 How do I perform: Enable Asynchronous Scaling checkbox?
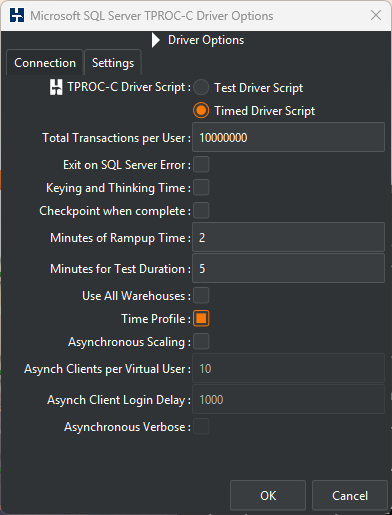[x=201, y=342]
